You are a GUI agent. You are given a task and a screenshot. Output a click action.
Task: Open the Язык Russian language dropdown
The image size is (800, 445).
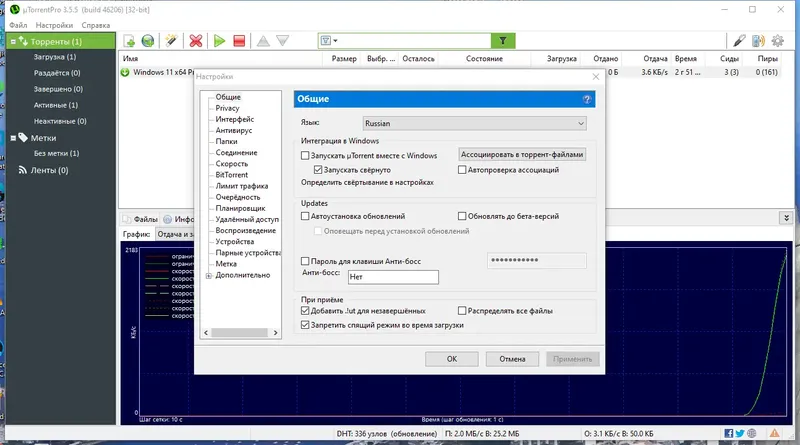click(474, 123)
